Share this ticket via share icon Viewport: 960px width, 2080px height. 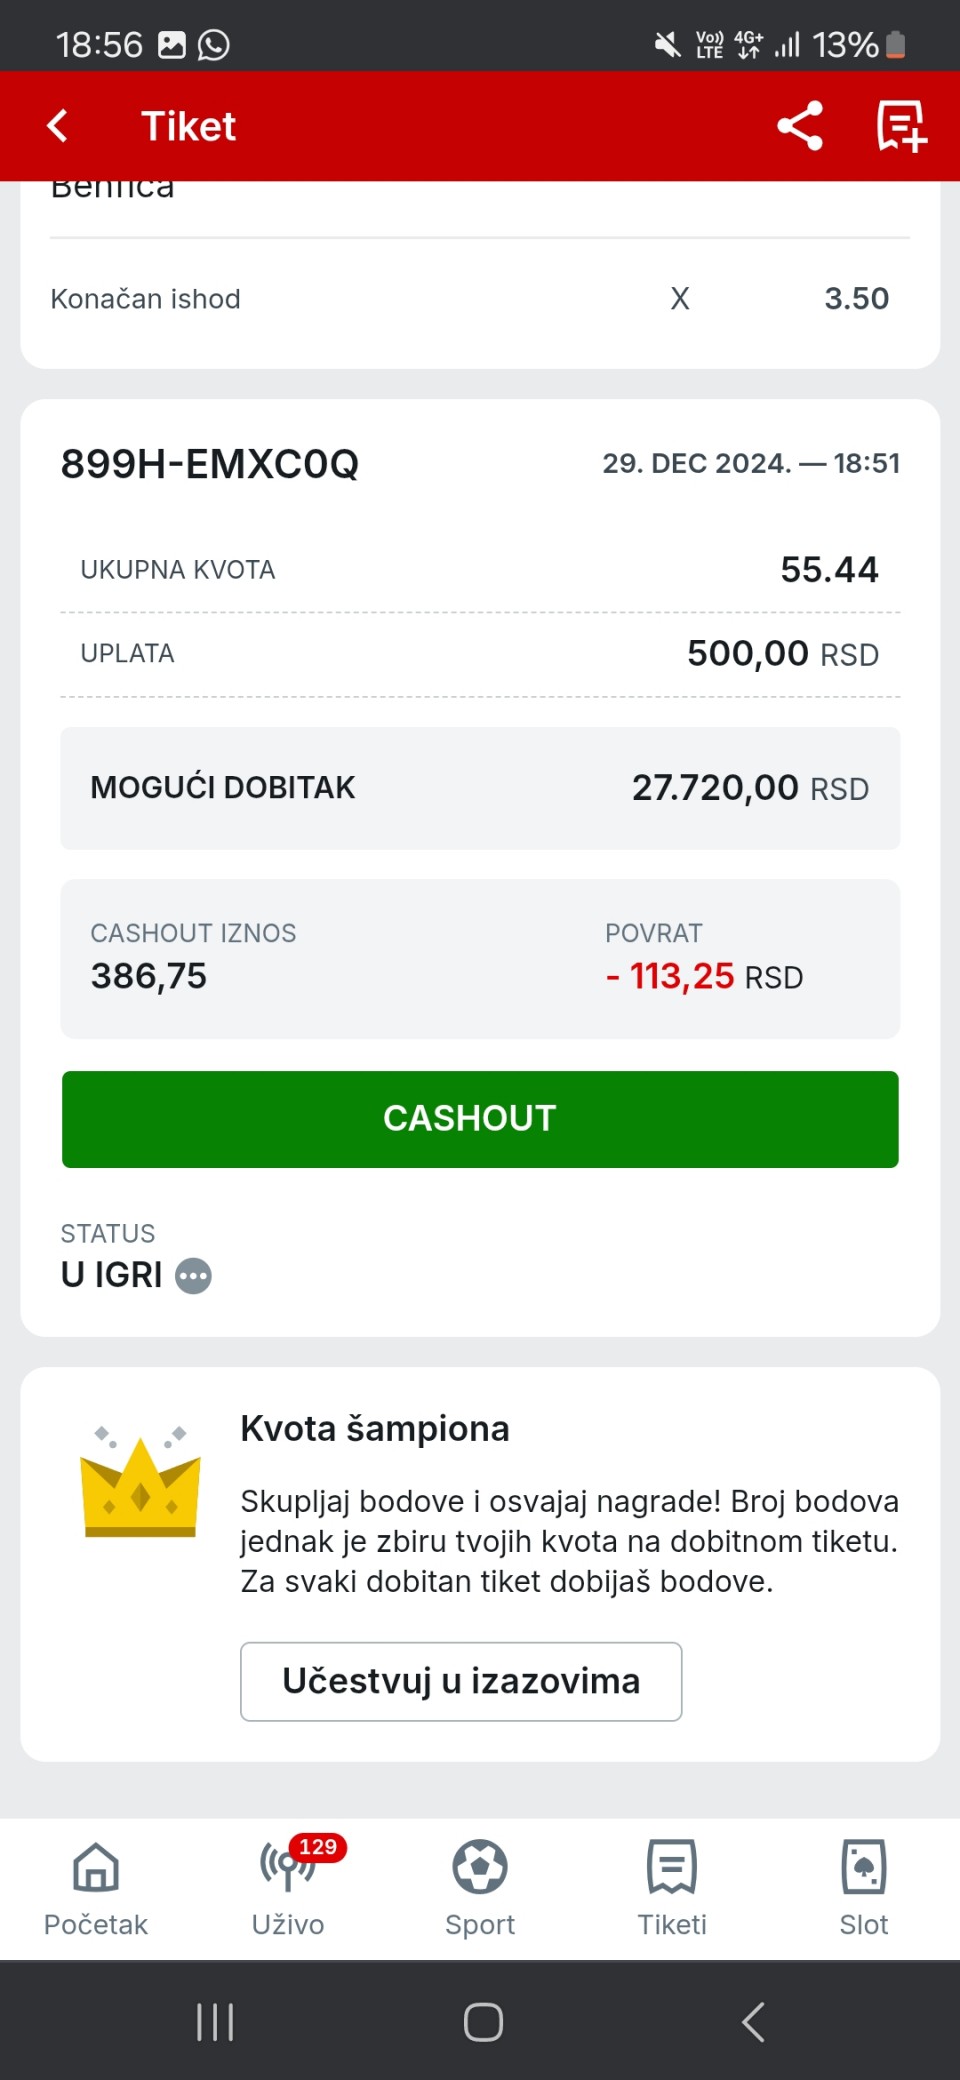pyautogui.click(x=800, y=126)
